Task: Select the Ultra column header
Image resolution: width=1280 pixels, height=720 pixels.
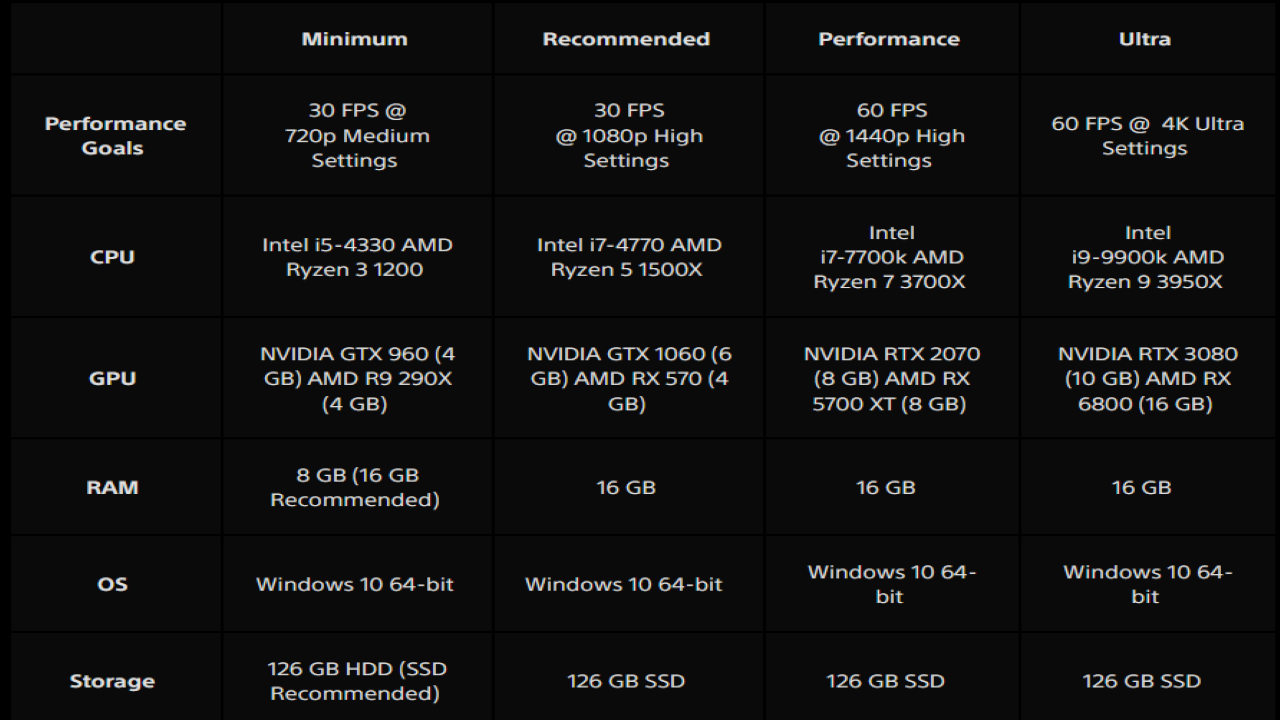Action: pos(1145,39)
